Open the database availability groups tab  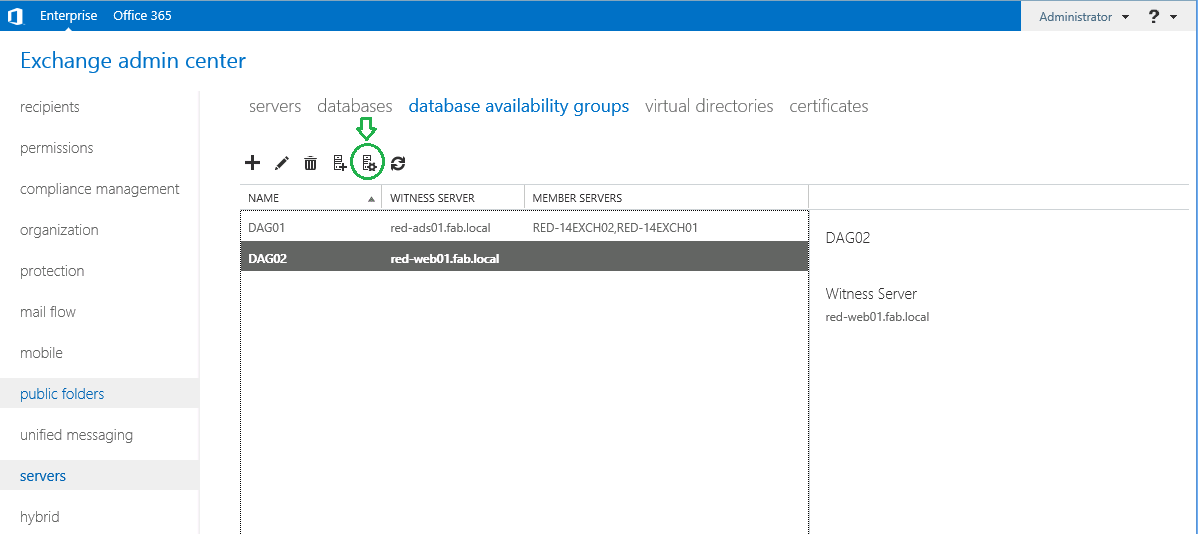click(519, 106)
